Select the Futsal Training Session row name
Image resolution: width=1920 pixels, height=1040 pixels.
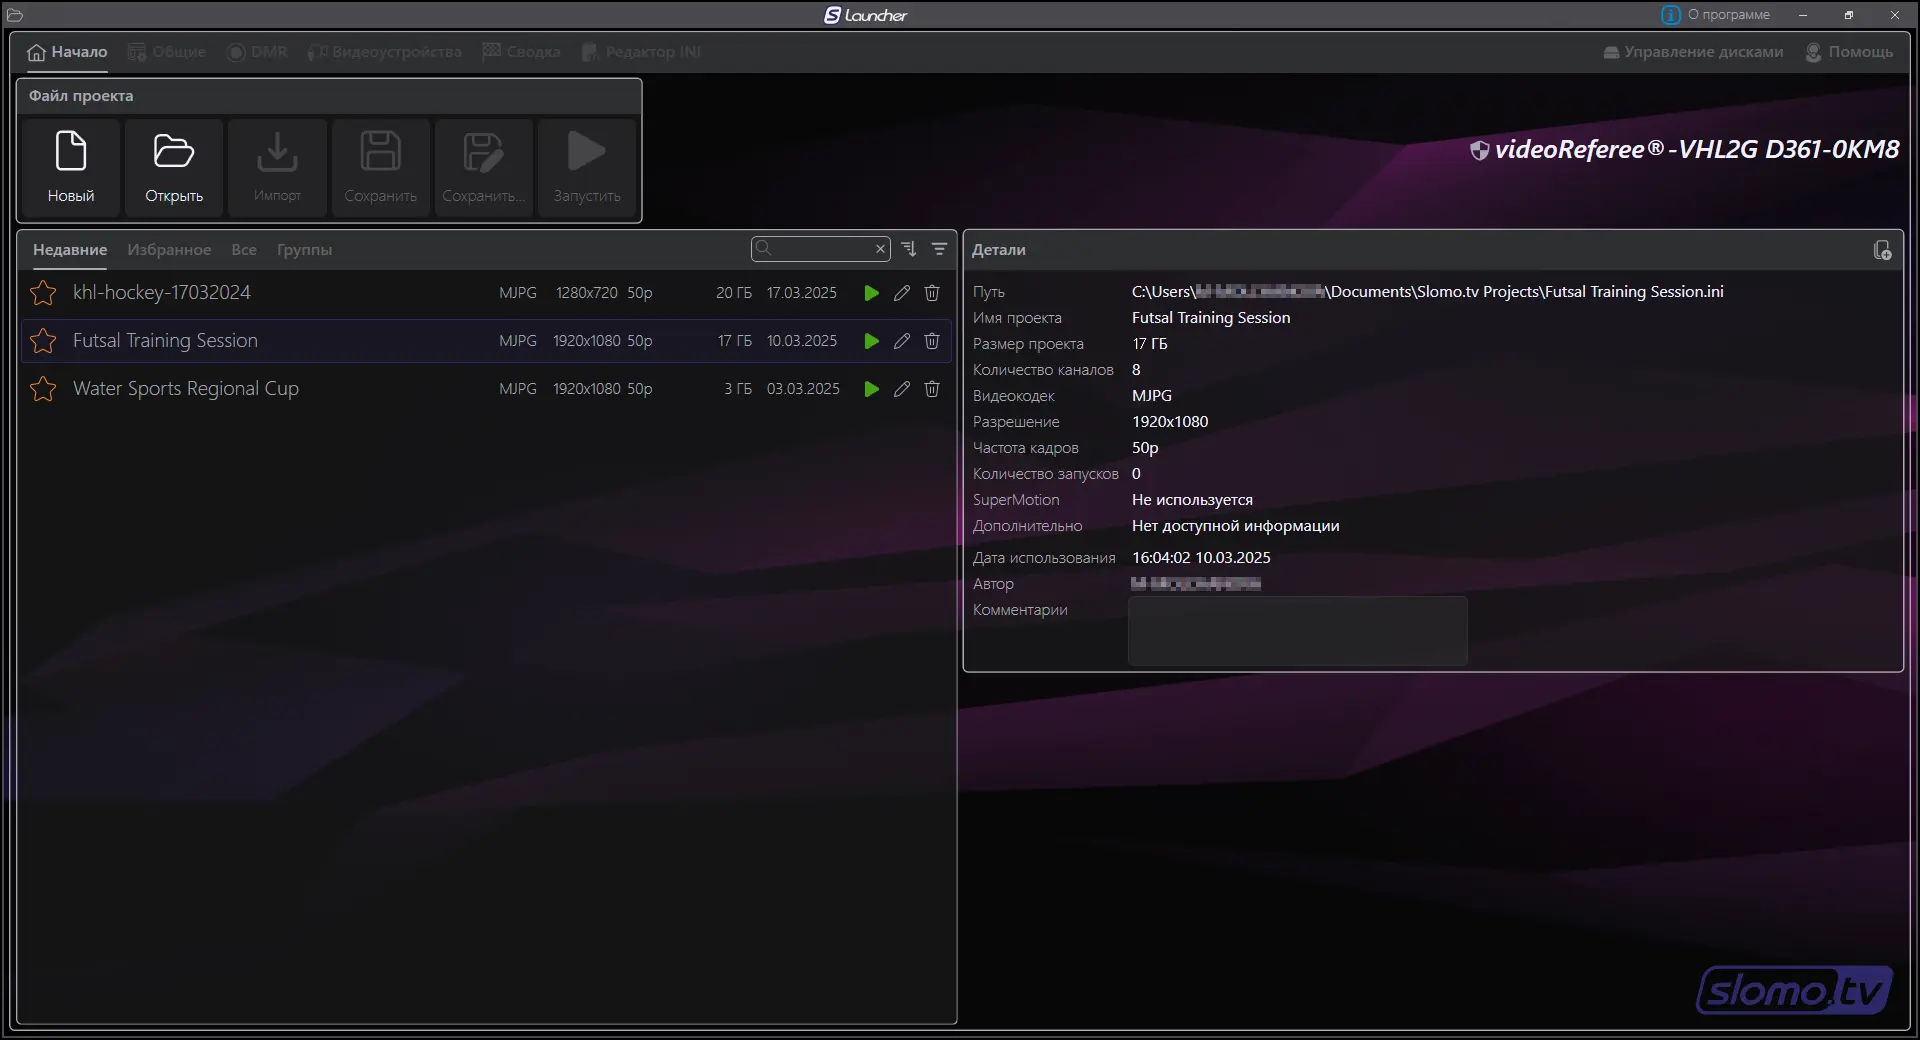pyautogui.click(x=165, y=341)
